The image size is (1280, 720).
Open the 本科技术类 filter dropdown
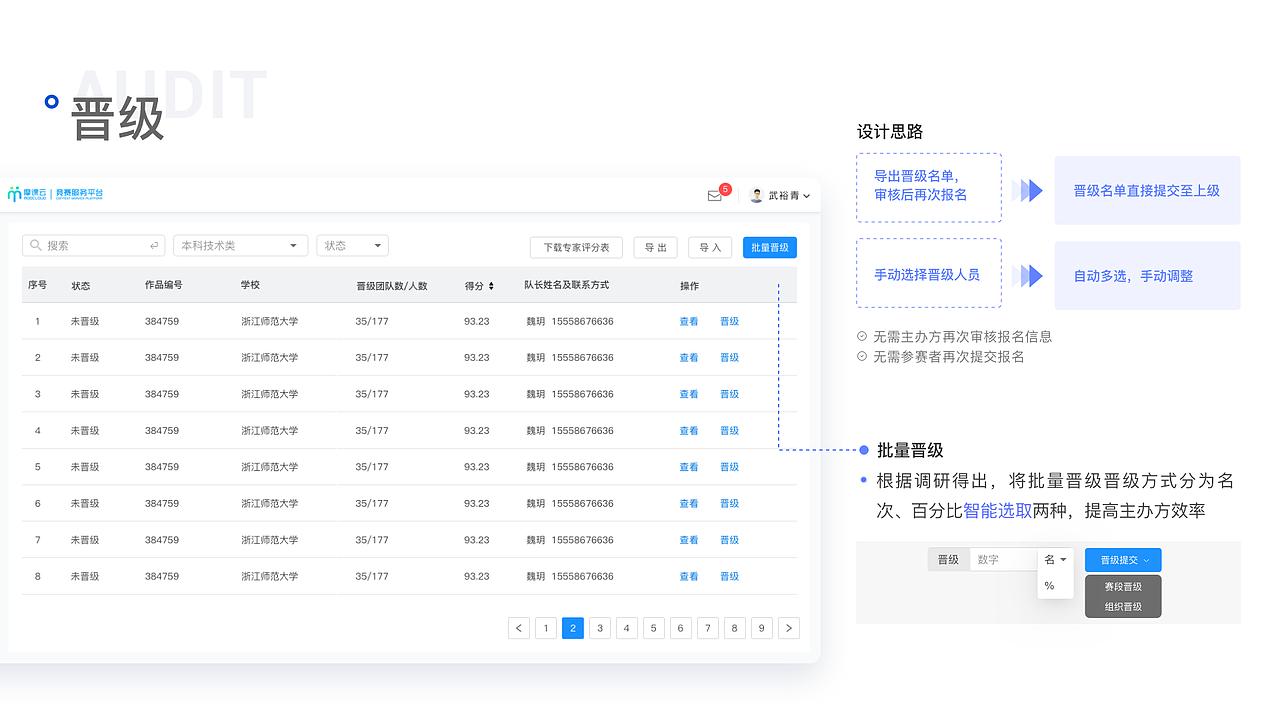pyautogui.click(x=240, y=245)
